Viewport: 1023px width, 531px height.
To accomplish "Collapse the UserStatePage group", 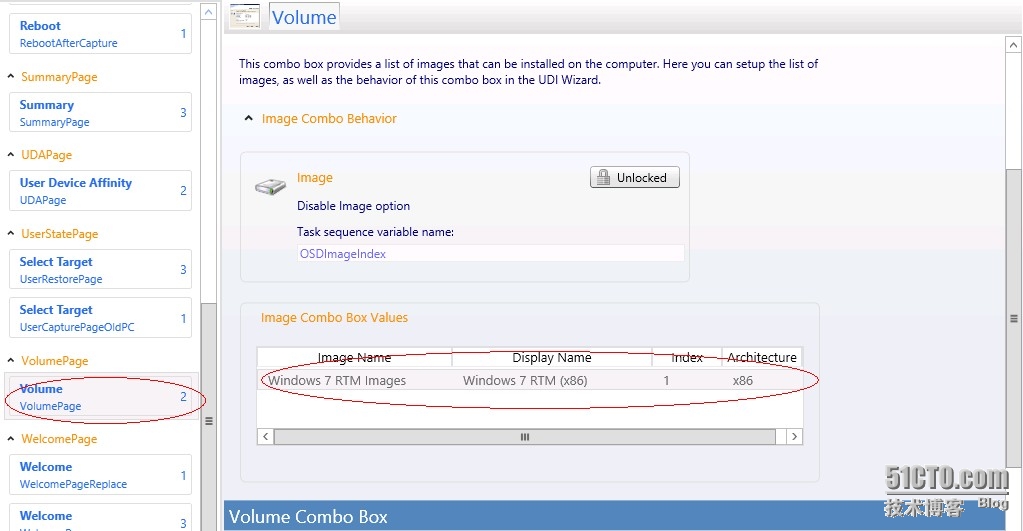I will point(11,234).
